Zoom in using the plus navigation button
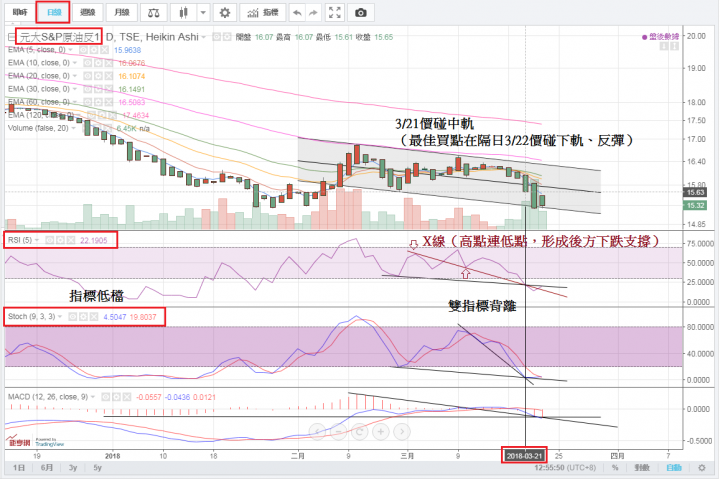Screen dimensions: 720x479 [x=381, y=432]
